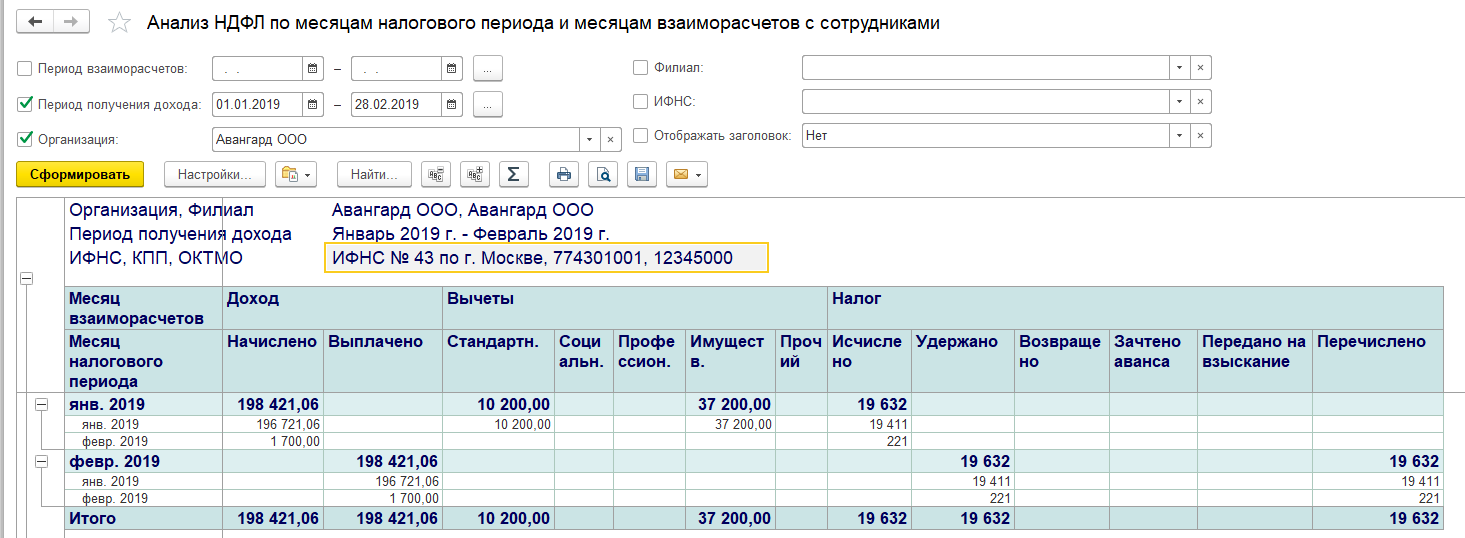Open the Филиал dropdown list
The height and width of the screenshot is (538, 1465).
tap(1180, 68)
